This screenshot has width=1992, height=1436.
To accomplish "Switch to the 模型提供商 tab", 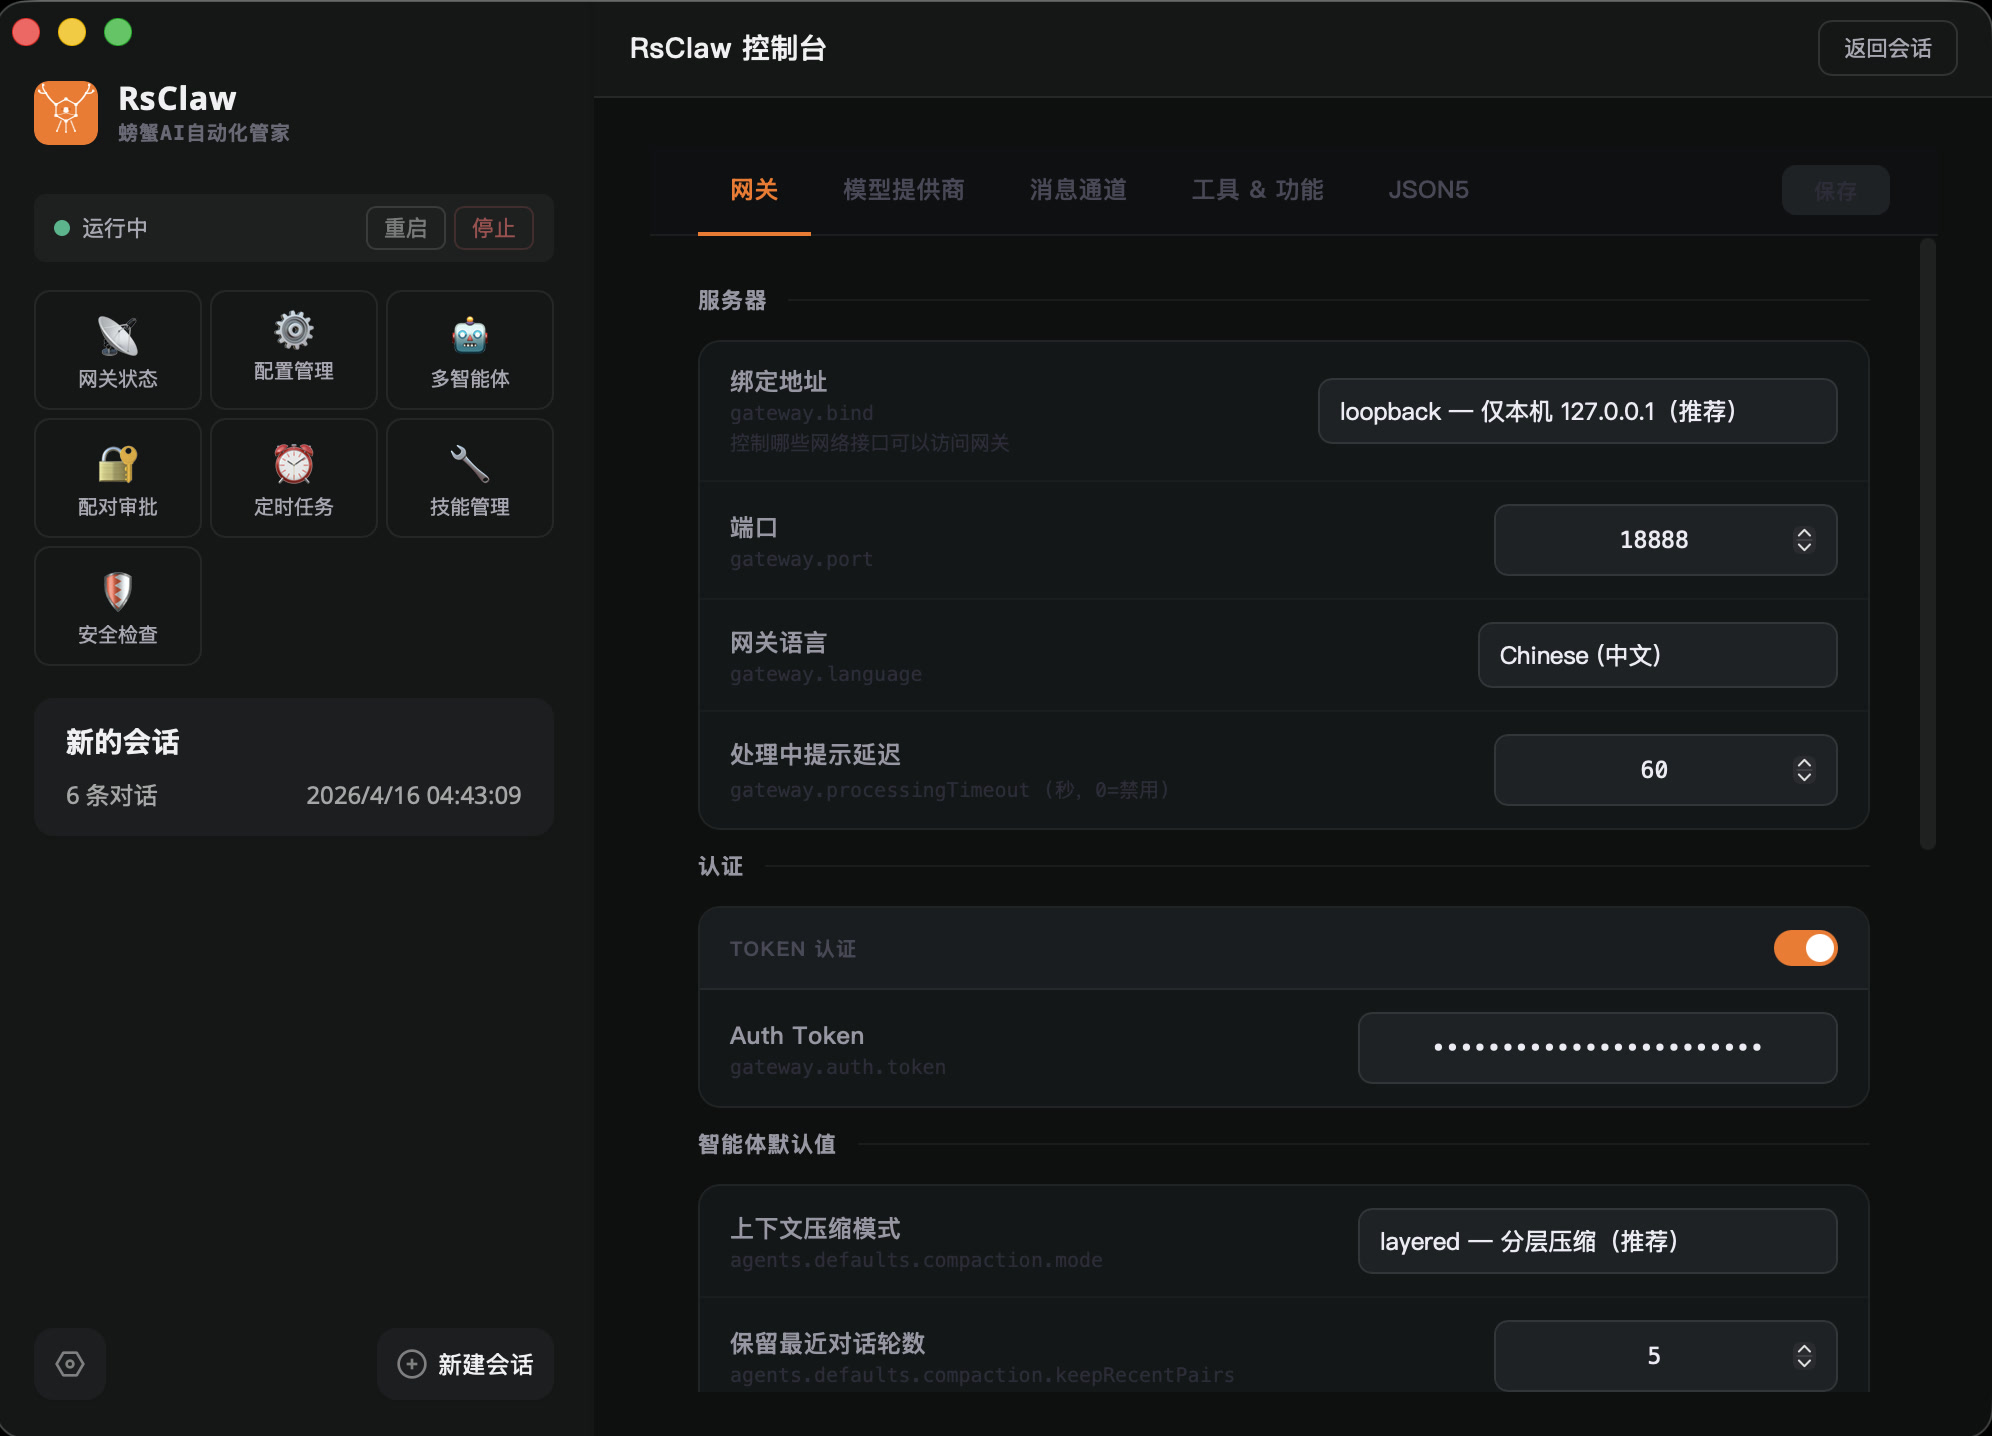I will pyautogui.click(x=902, y=190).
